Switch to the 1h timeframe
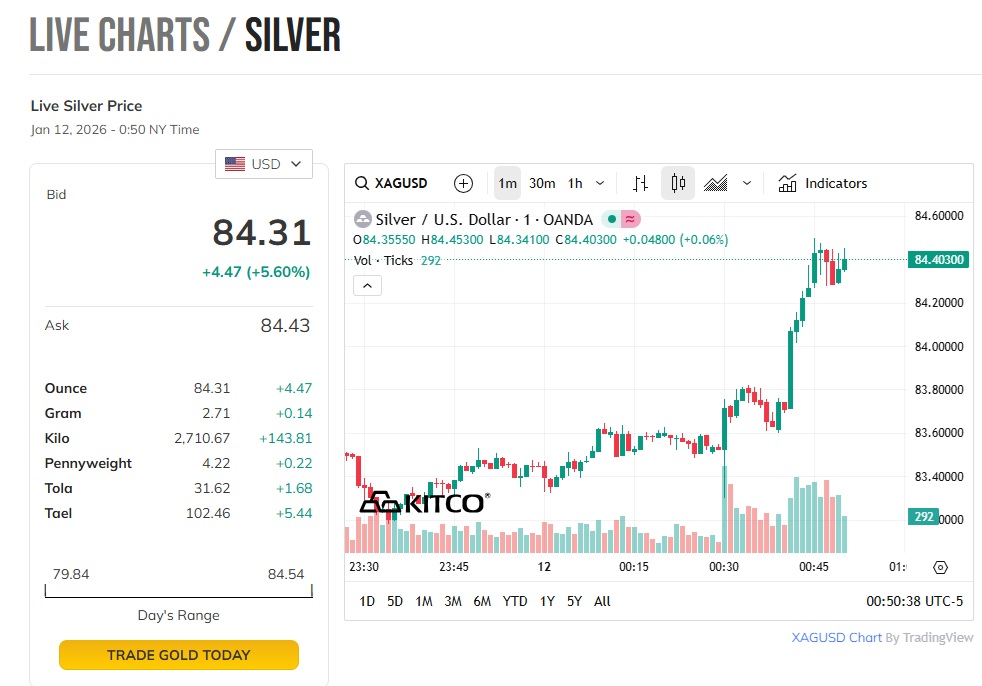This screenshot has height=686, width=982. 575,183
